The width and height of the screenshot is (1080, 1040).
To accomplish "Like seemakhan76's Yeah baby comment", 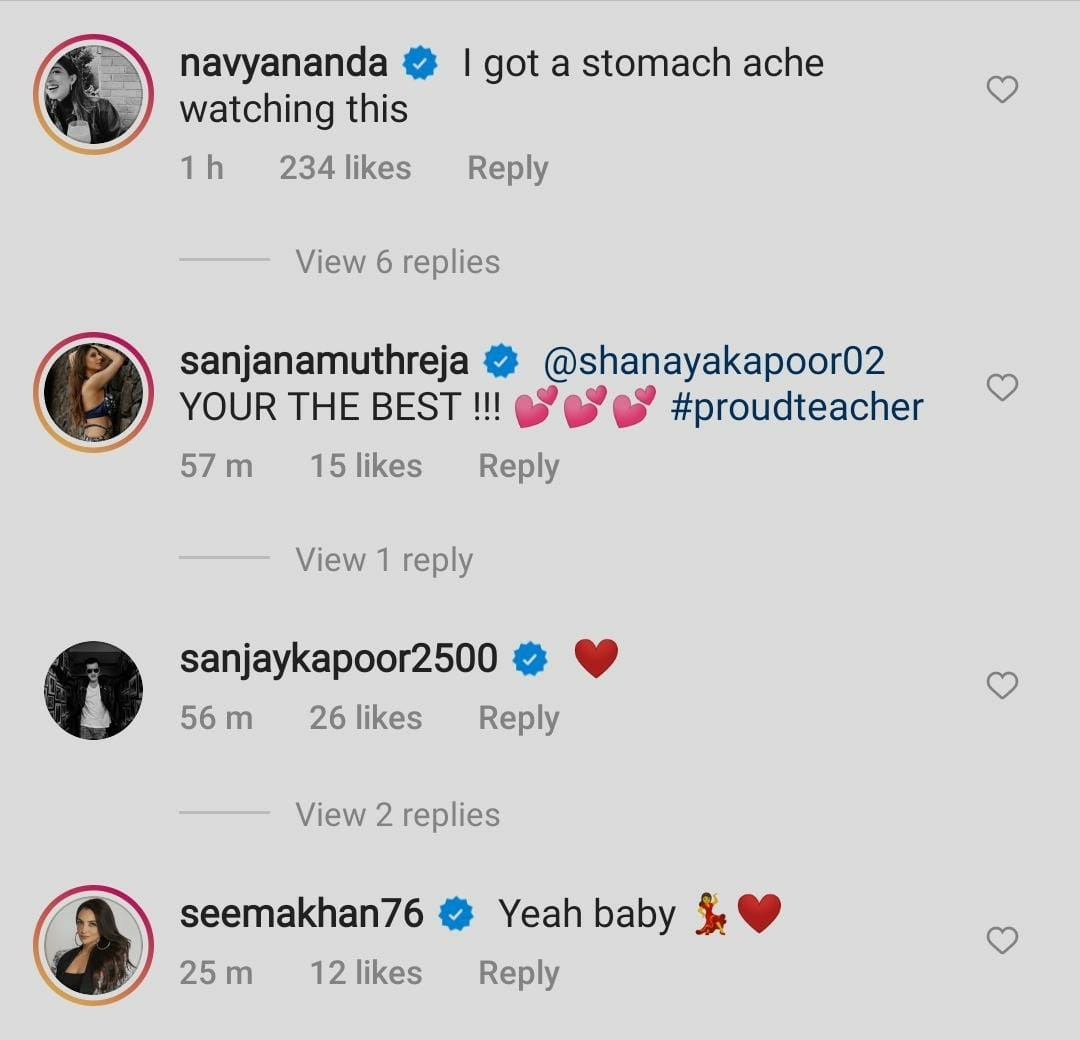I will [x=1002, y=940].
